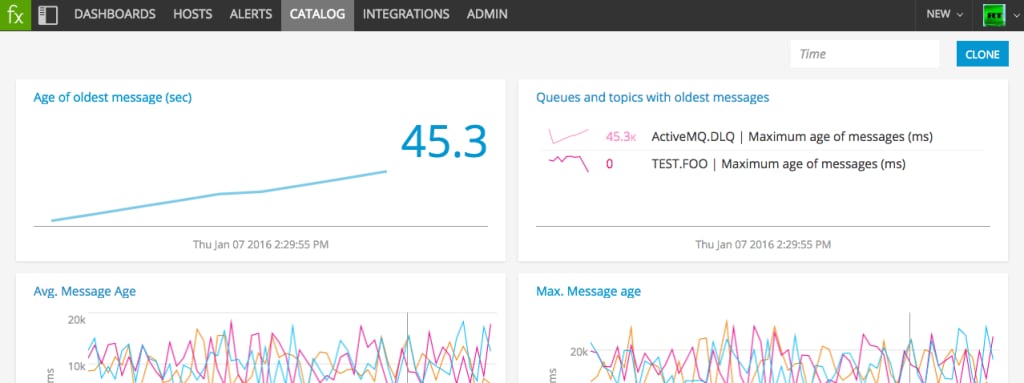Open 'Queues and topics with oldest messages' title
Viewport: 1024px width, 383px height.
[652, 97]
